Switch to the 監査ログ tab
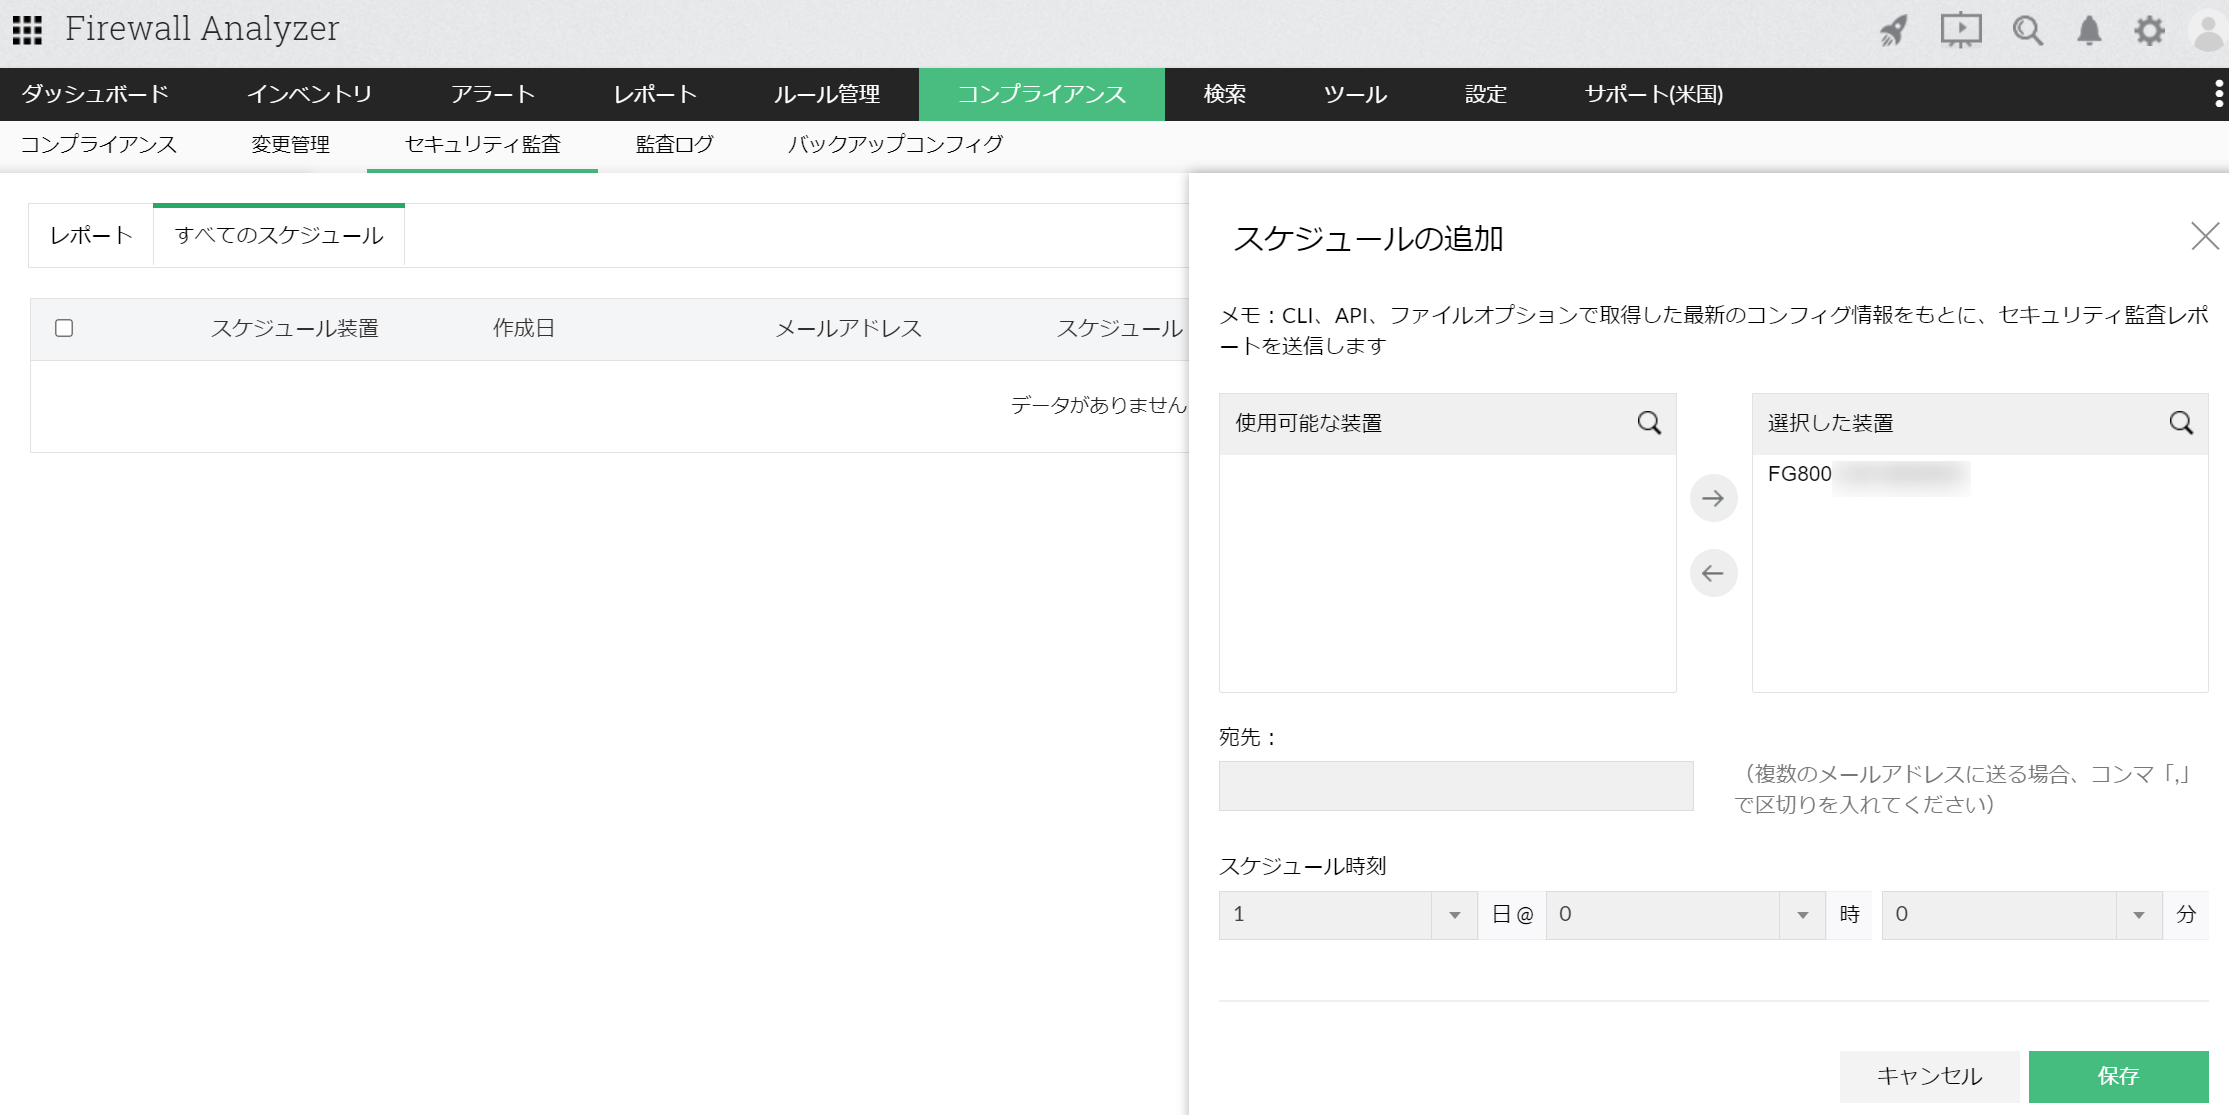The height and width of the screenshot is (1115, 2229). pyautogui.click(x=674, y=144)
